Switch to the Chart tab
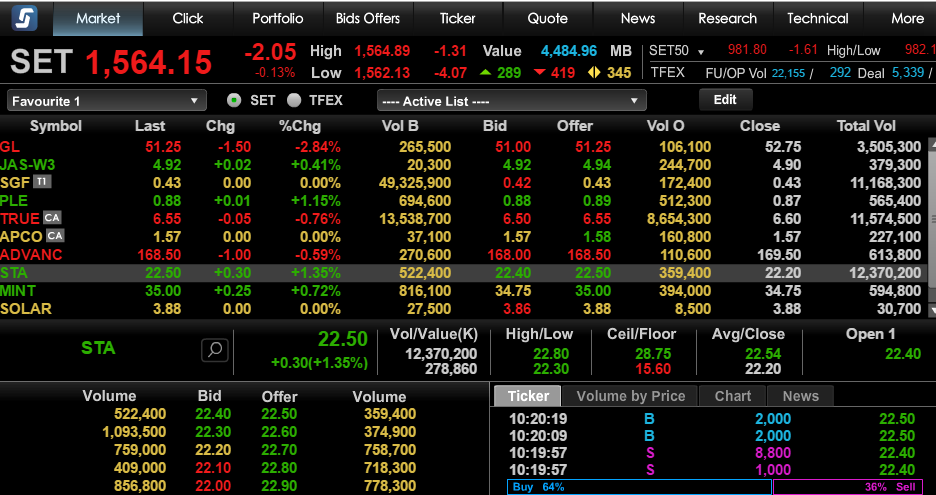 point(732,396)
